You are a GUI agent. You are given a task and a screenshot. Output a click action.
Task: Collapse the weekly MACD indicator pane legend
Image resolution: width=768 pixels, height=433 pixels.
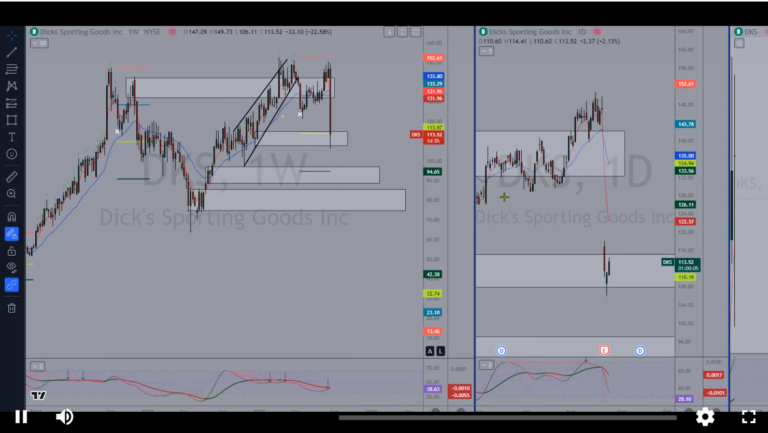pos(37,366)
